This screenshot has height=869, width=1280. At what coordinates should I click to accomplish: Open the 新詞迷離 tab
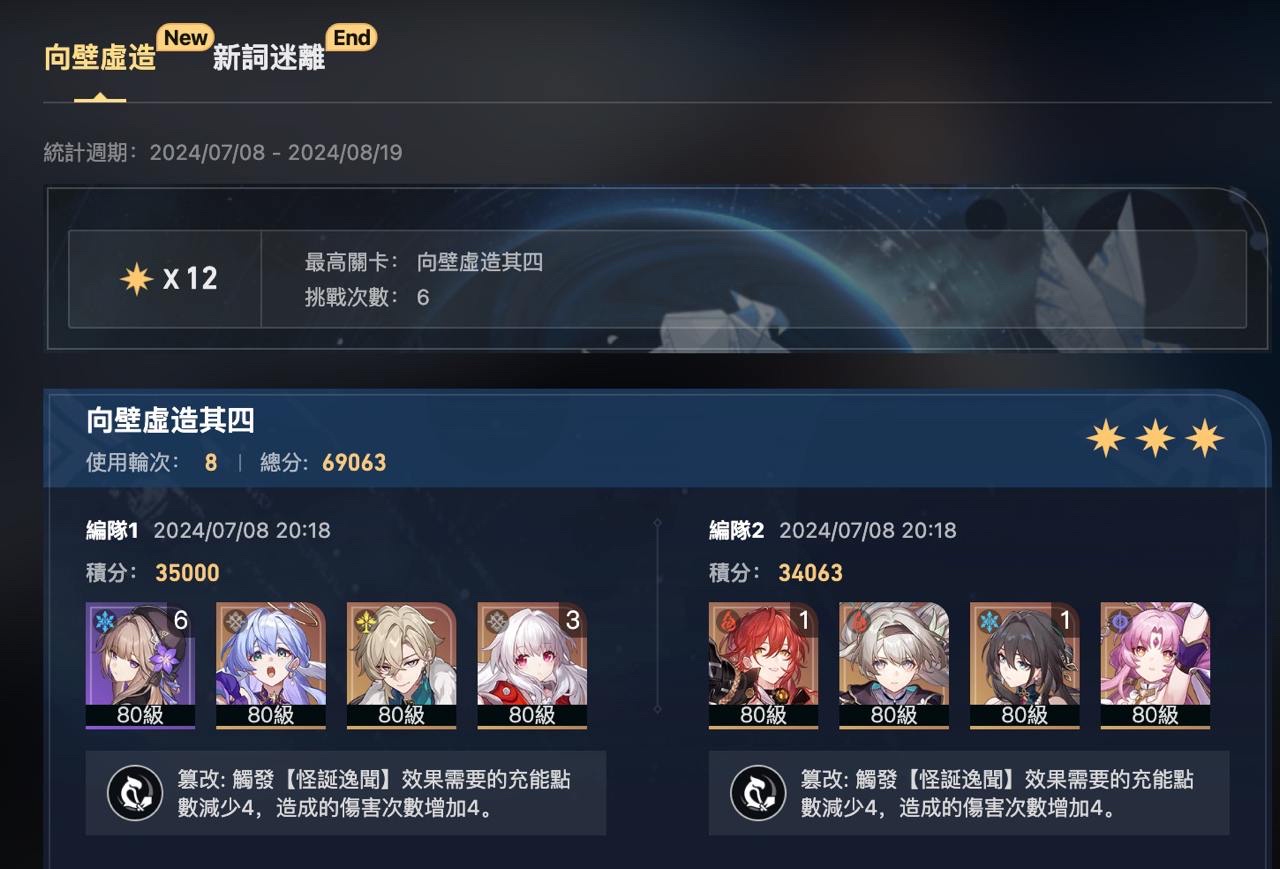tap(269, 58)
